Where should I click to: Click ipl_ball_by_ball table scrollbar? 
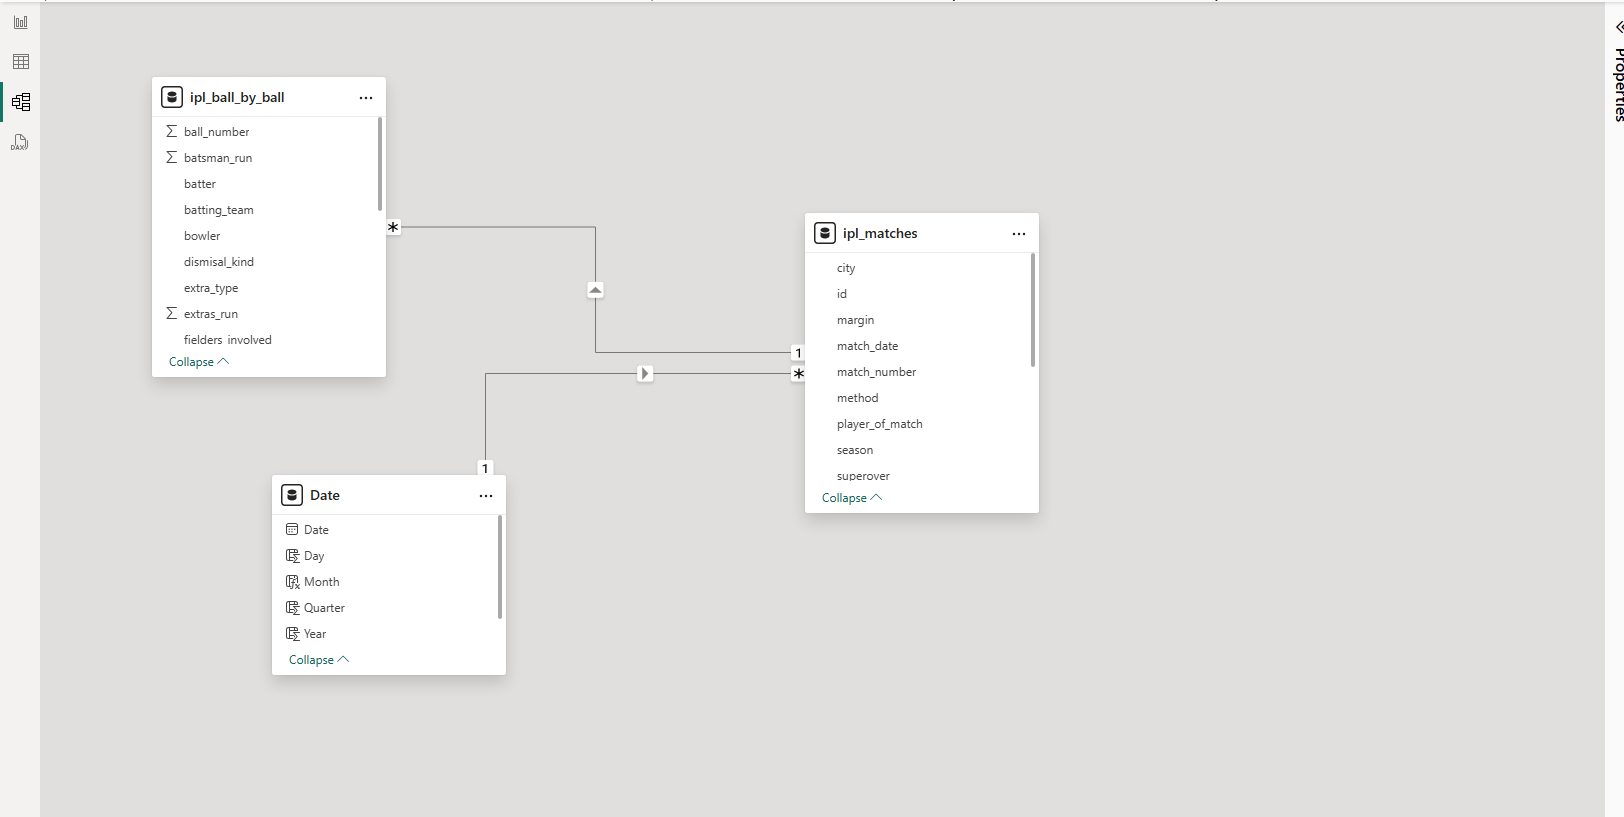tap(380, 165)
